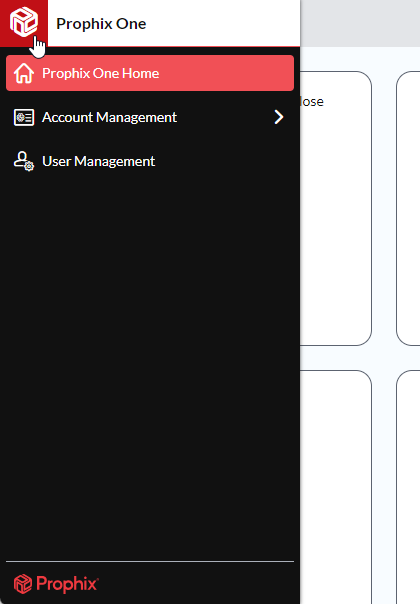Click the footer divider line above Prophix logo

(150, 562)
